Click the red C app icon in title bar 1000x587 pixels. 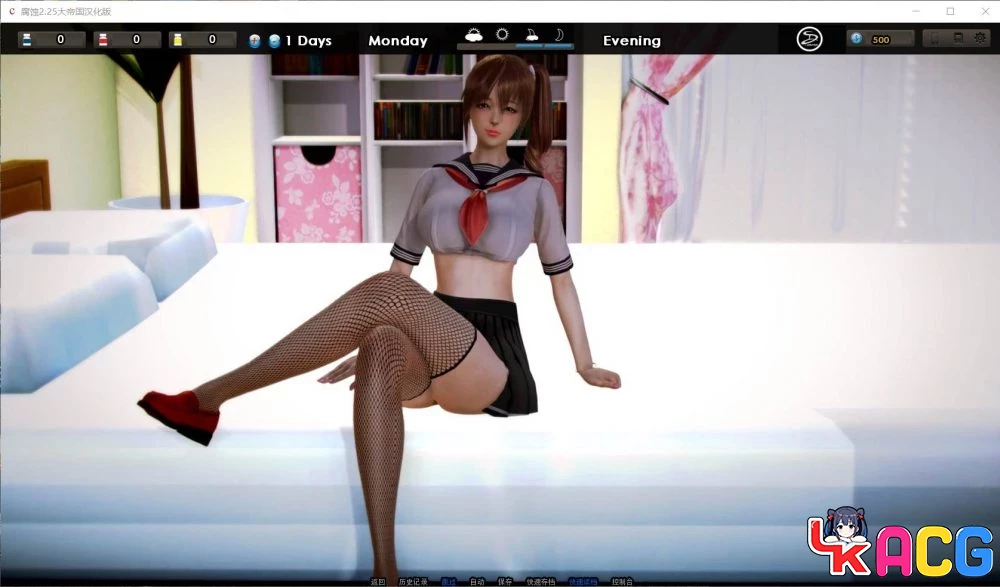(x=11, y=11)
